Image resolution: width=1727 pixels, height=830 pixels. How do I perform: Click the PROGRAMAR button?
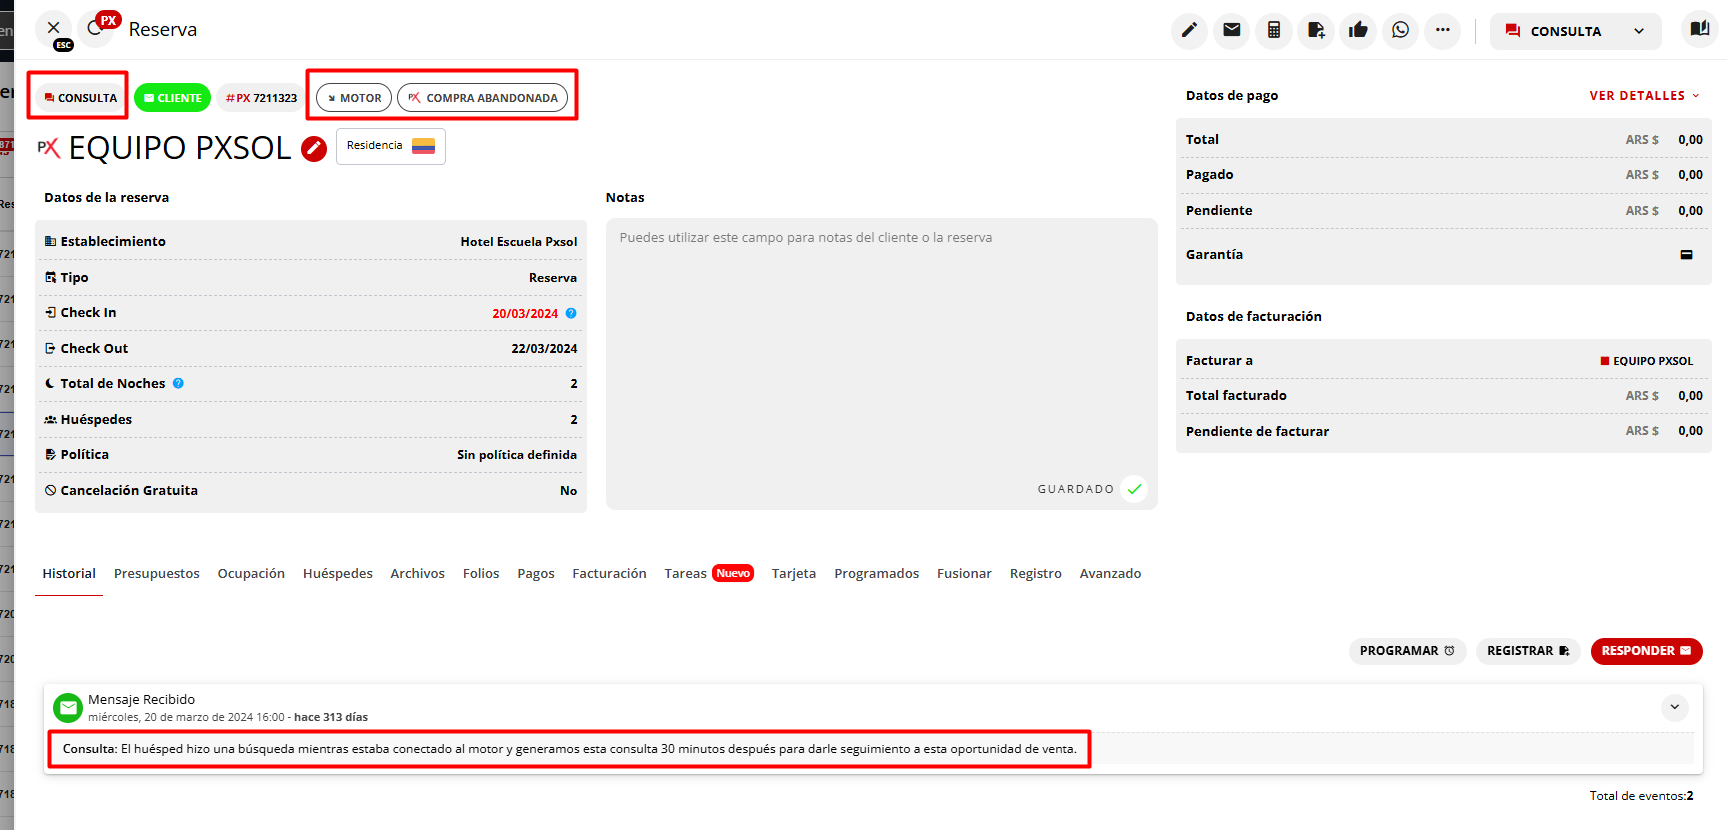coord(1407,651)
